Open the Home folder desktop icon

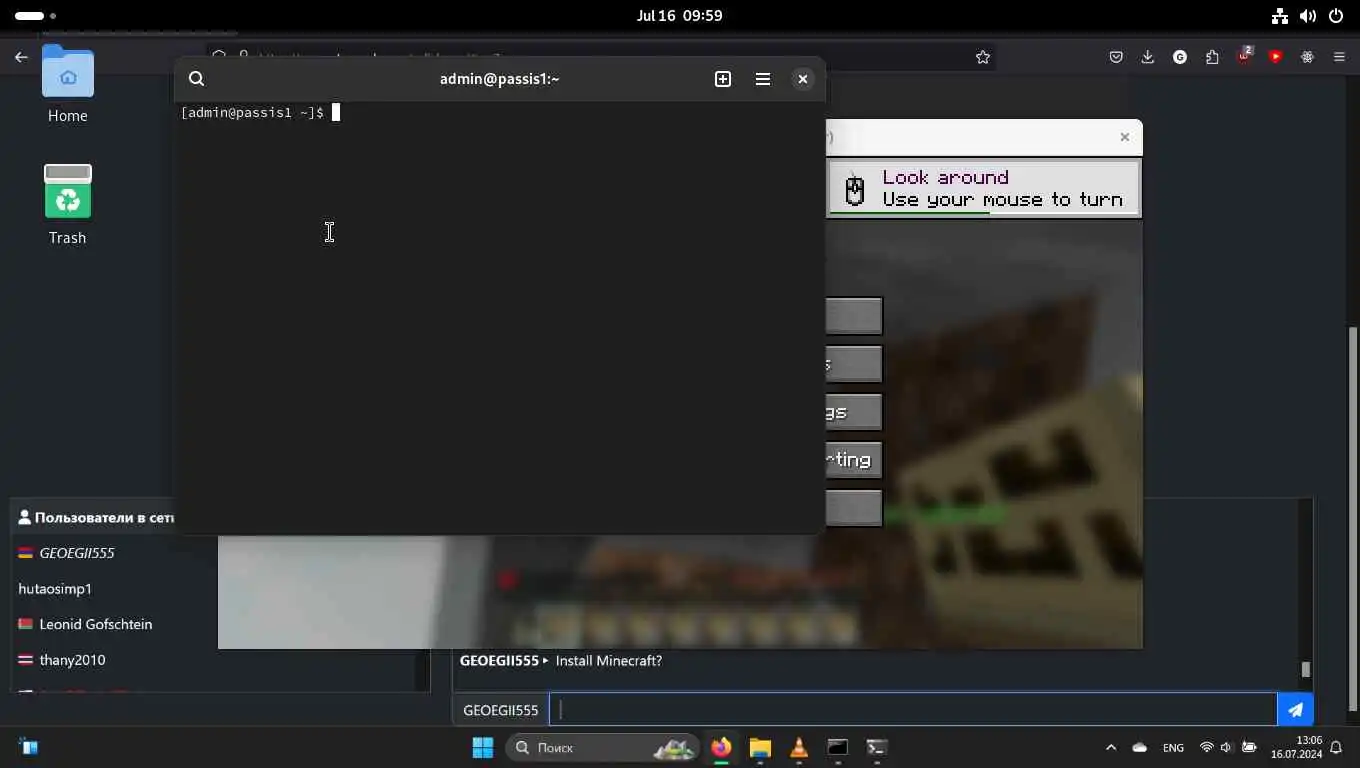(x=68, y=84)
